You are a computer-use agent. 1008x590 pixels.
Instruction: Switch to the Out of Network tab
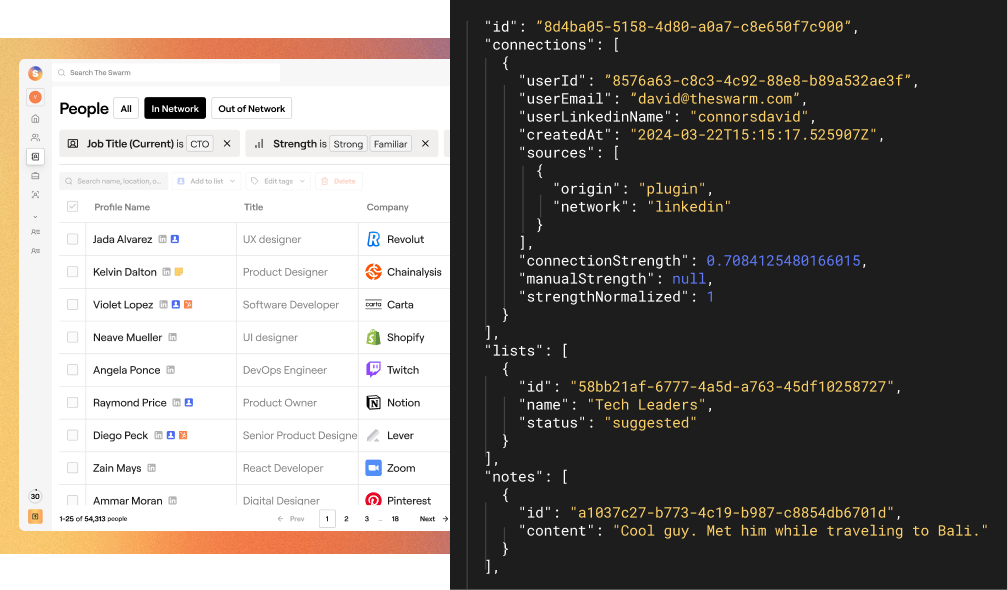[x=251, y=109]
